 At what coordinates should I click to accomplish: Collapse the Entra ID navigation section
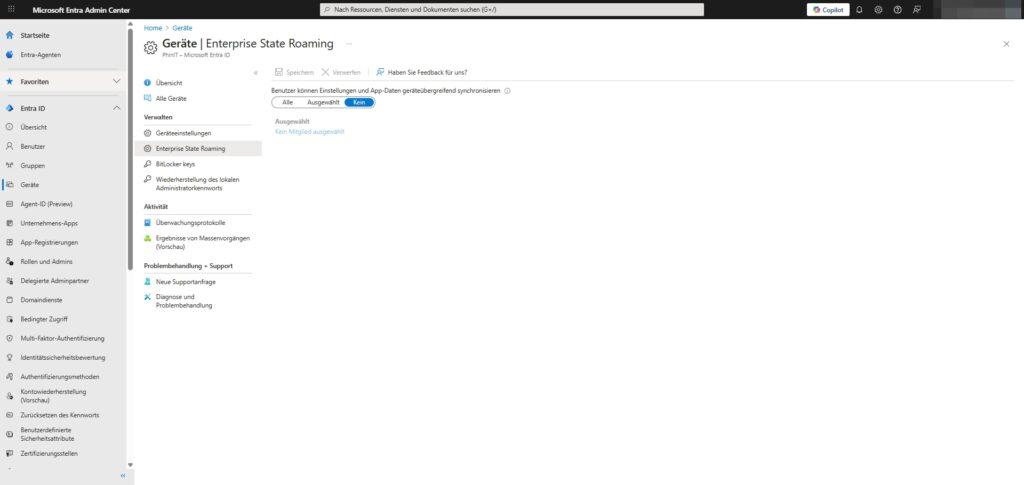coord(116,108)
